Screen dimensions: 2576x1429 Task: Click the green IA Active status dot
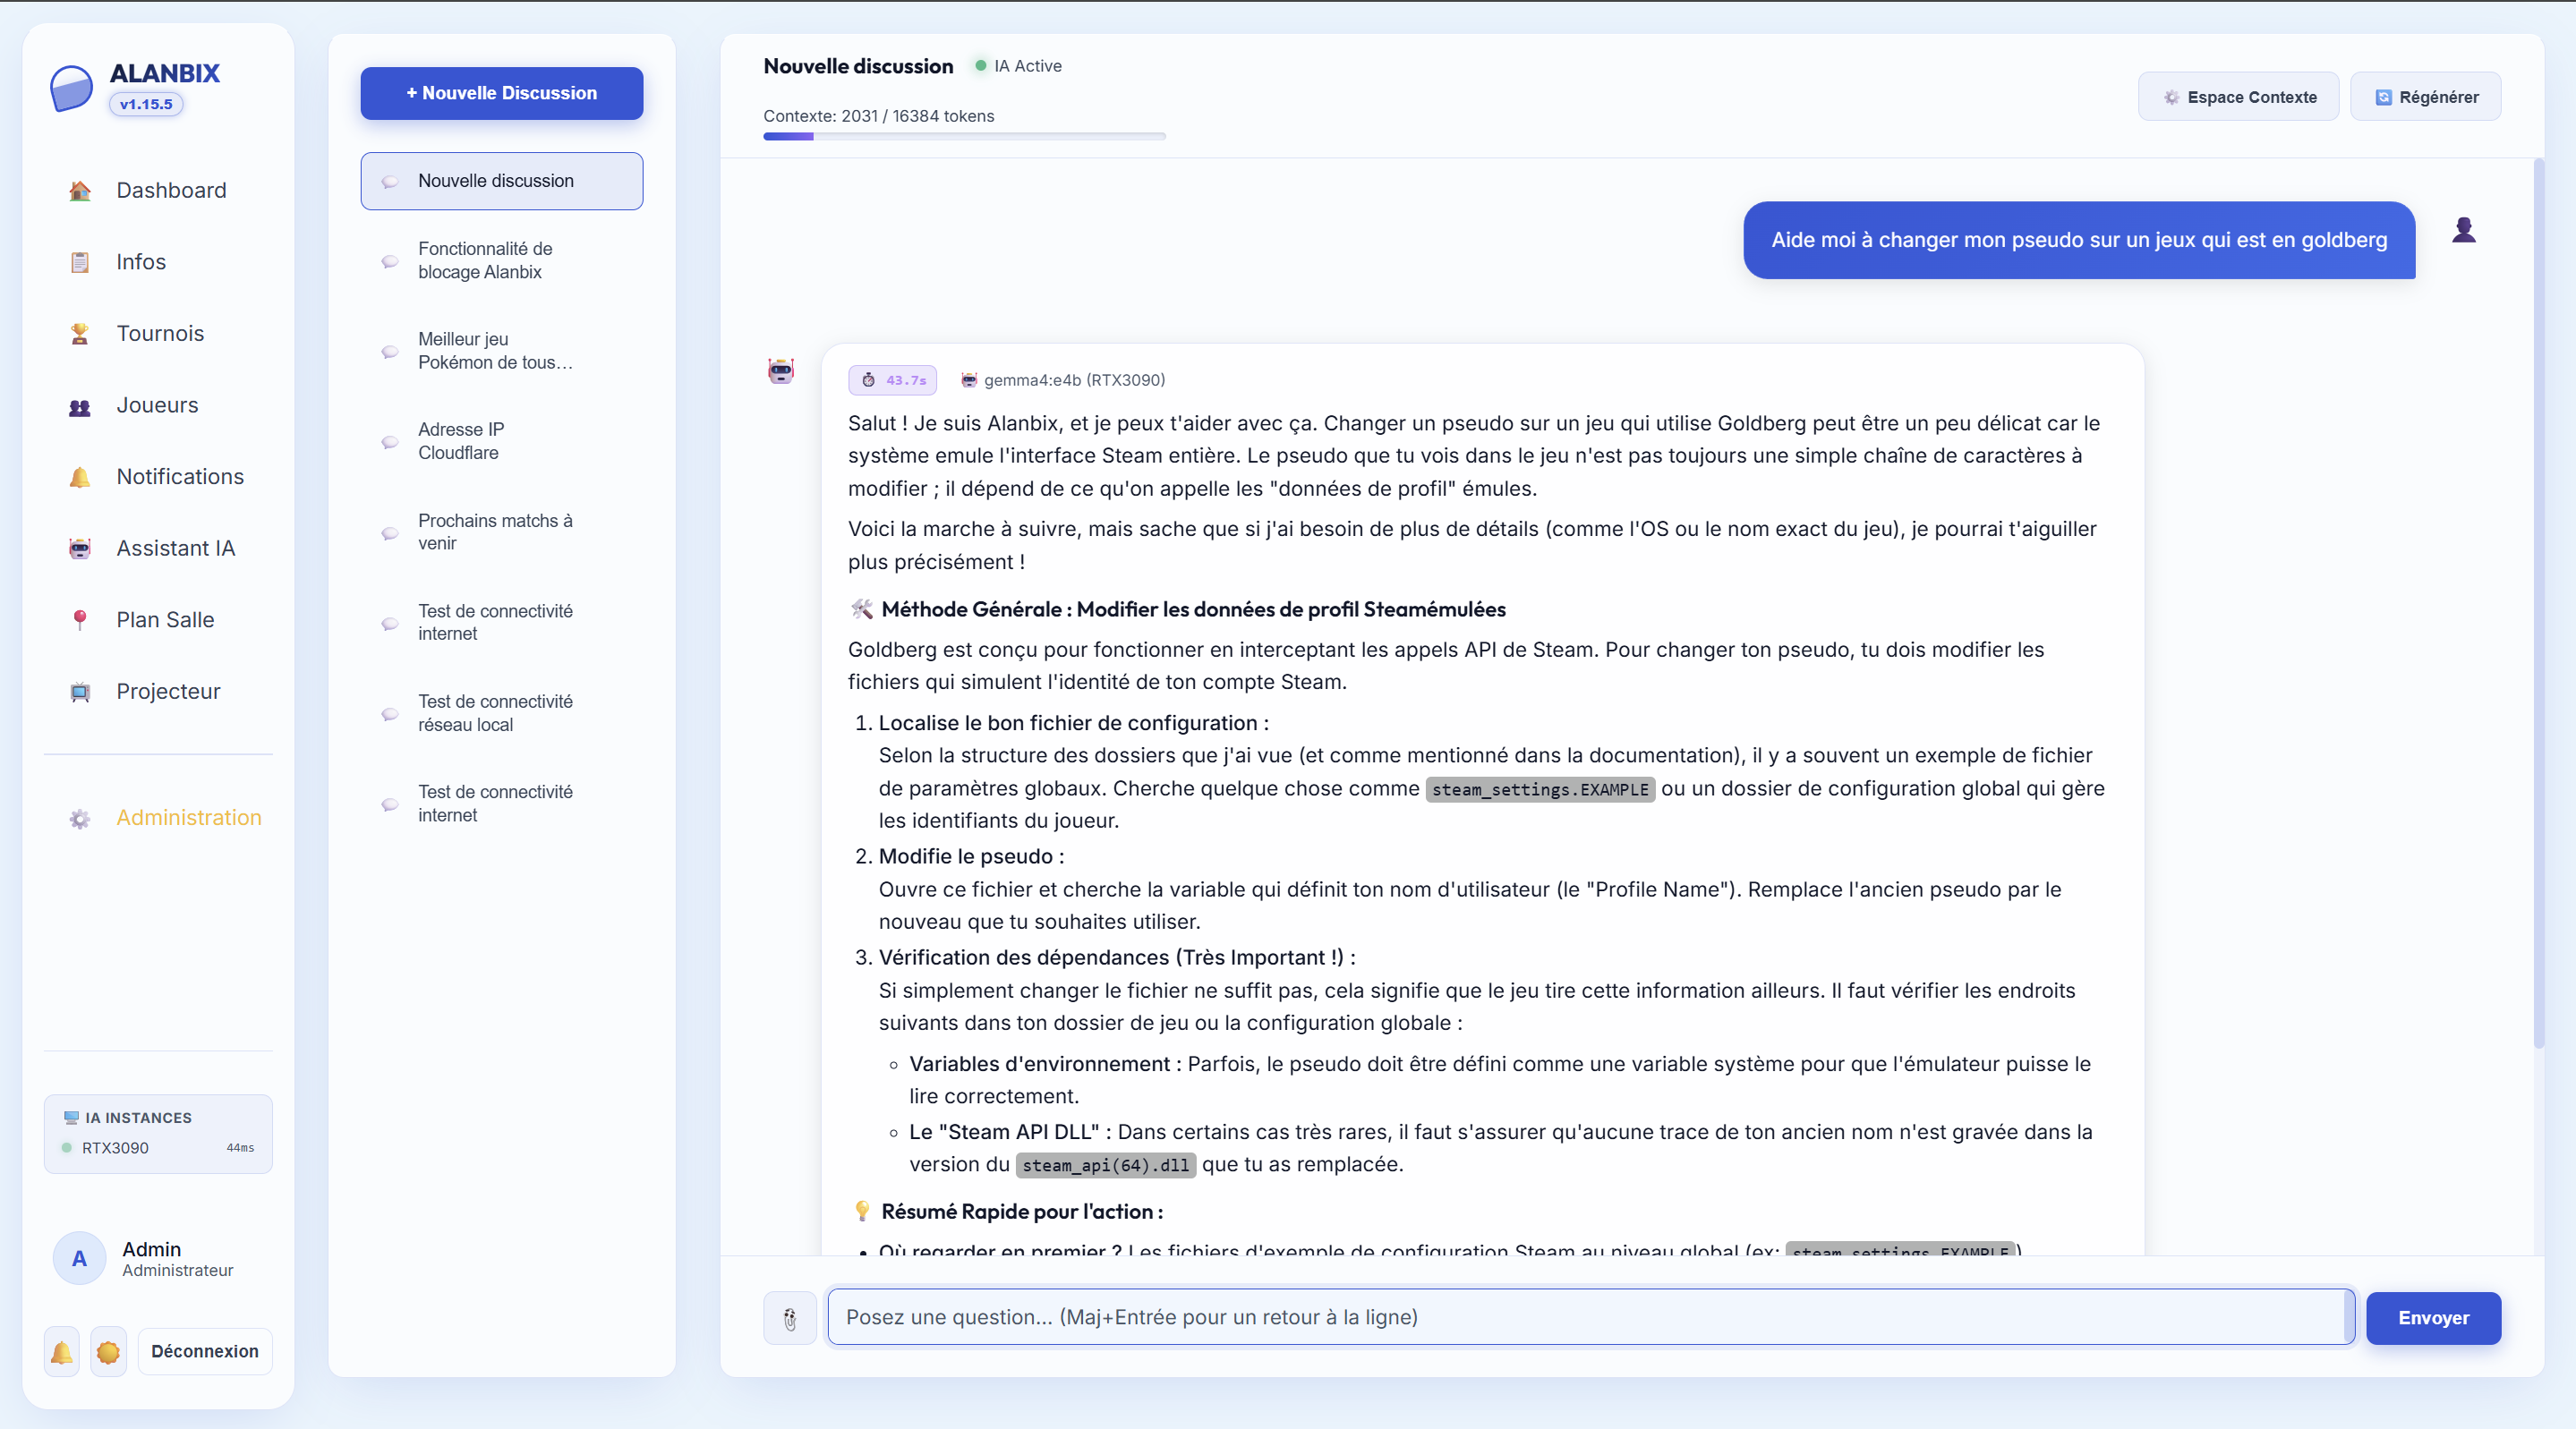981,66
